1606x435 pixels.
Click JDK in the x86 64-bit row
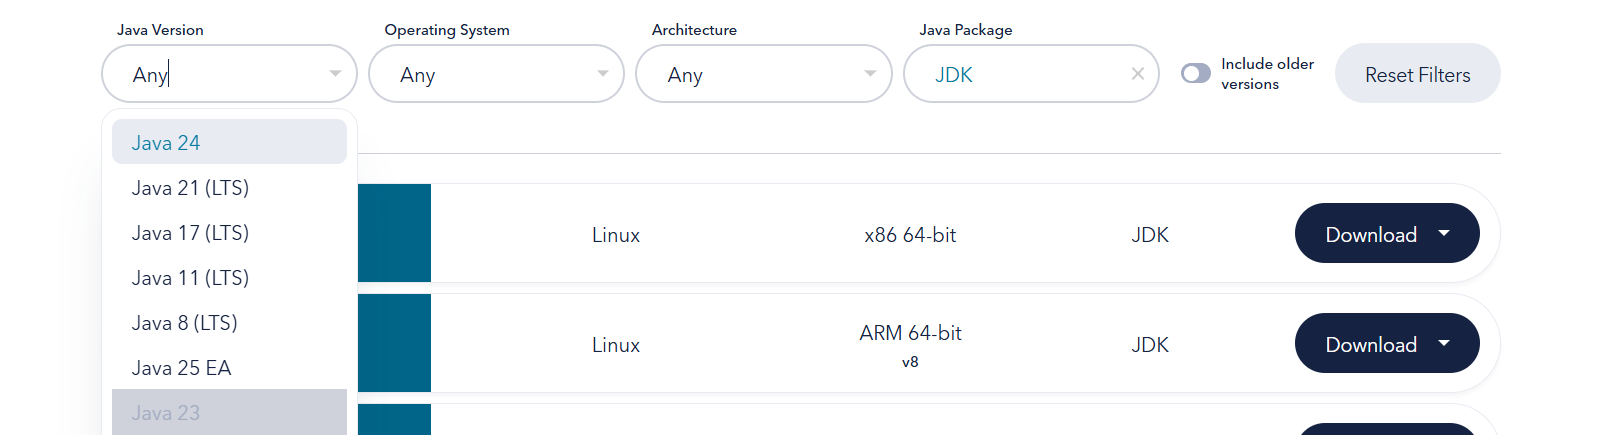[x=1150, y=235]
